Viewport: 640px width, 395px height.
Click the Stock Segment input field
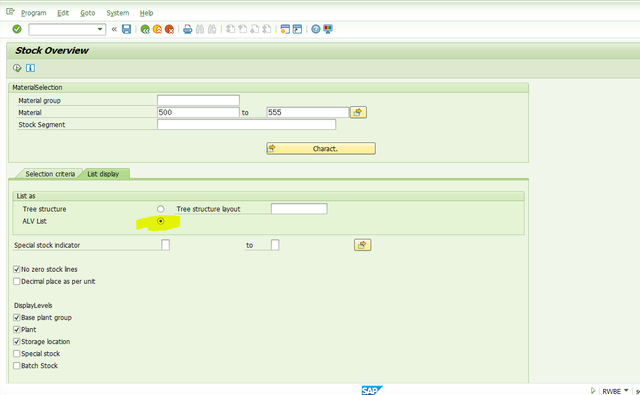click(x=247, y=124)
